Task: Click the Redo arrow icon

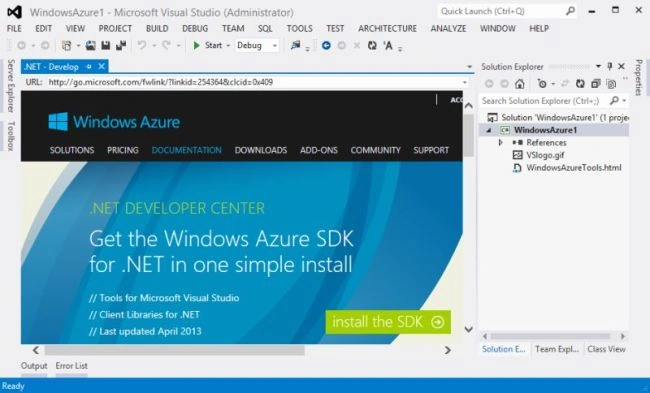Action: (166, 45)
